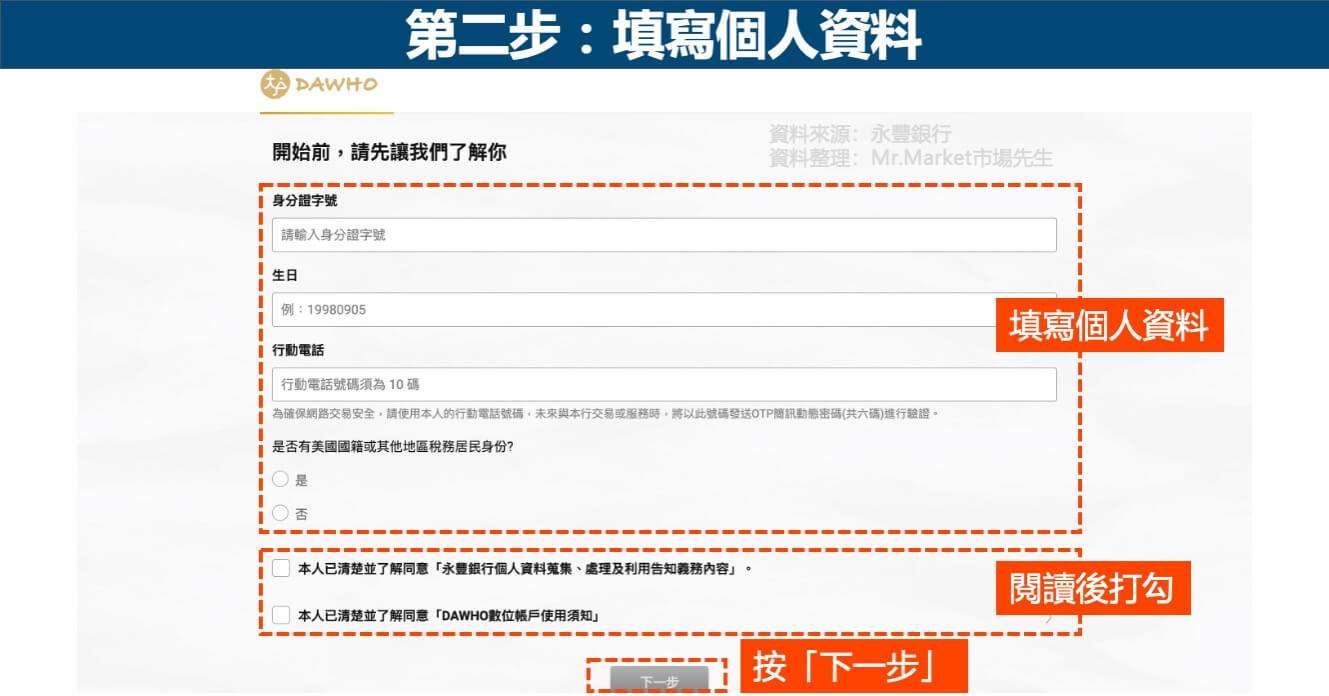Select the 否 radio button
This screenshot has height=696, width=1329.
(280, 513)
